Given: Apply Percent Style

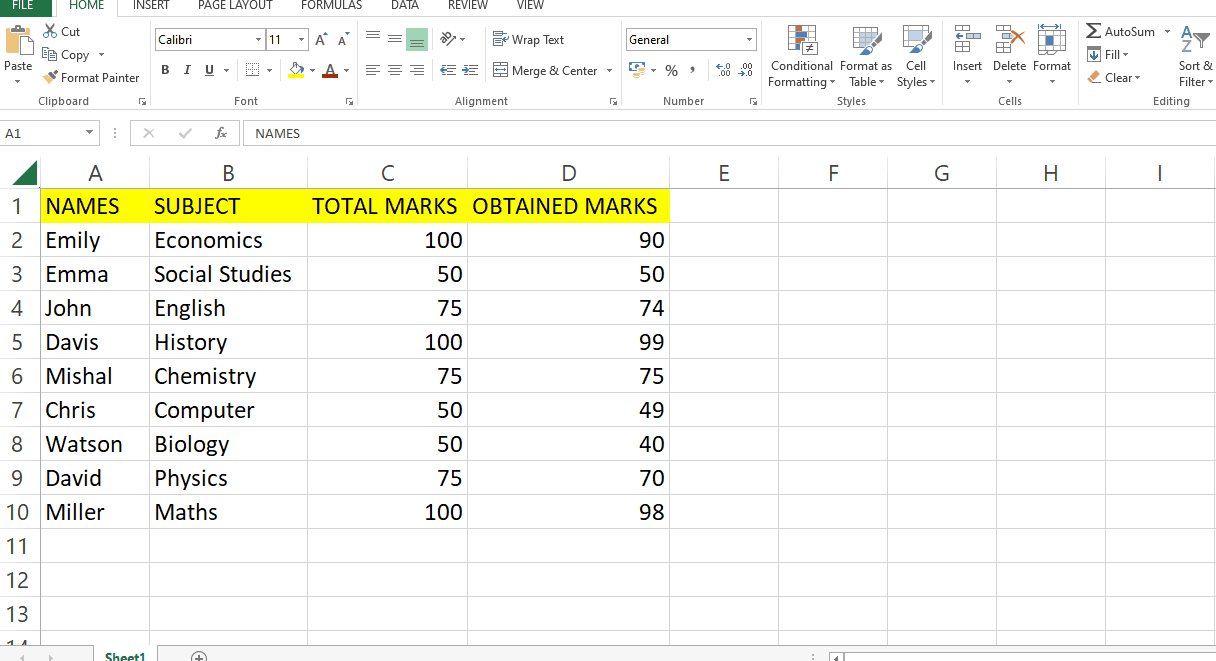Looking at the screenshot, I should coord(672,70).
